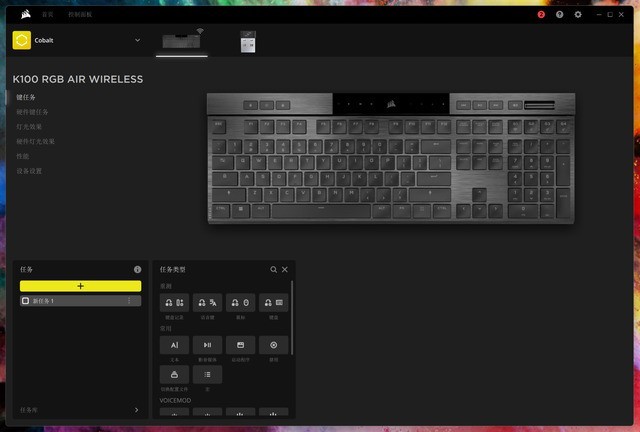Choose the launch application task type
The image size is (640, 432).
click(x=240, y=345)
